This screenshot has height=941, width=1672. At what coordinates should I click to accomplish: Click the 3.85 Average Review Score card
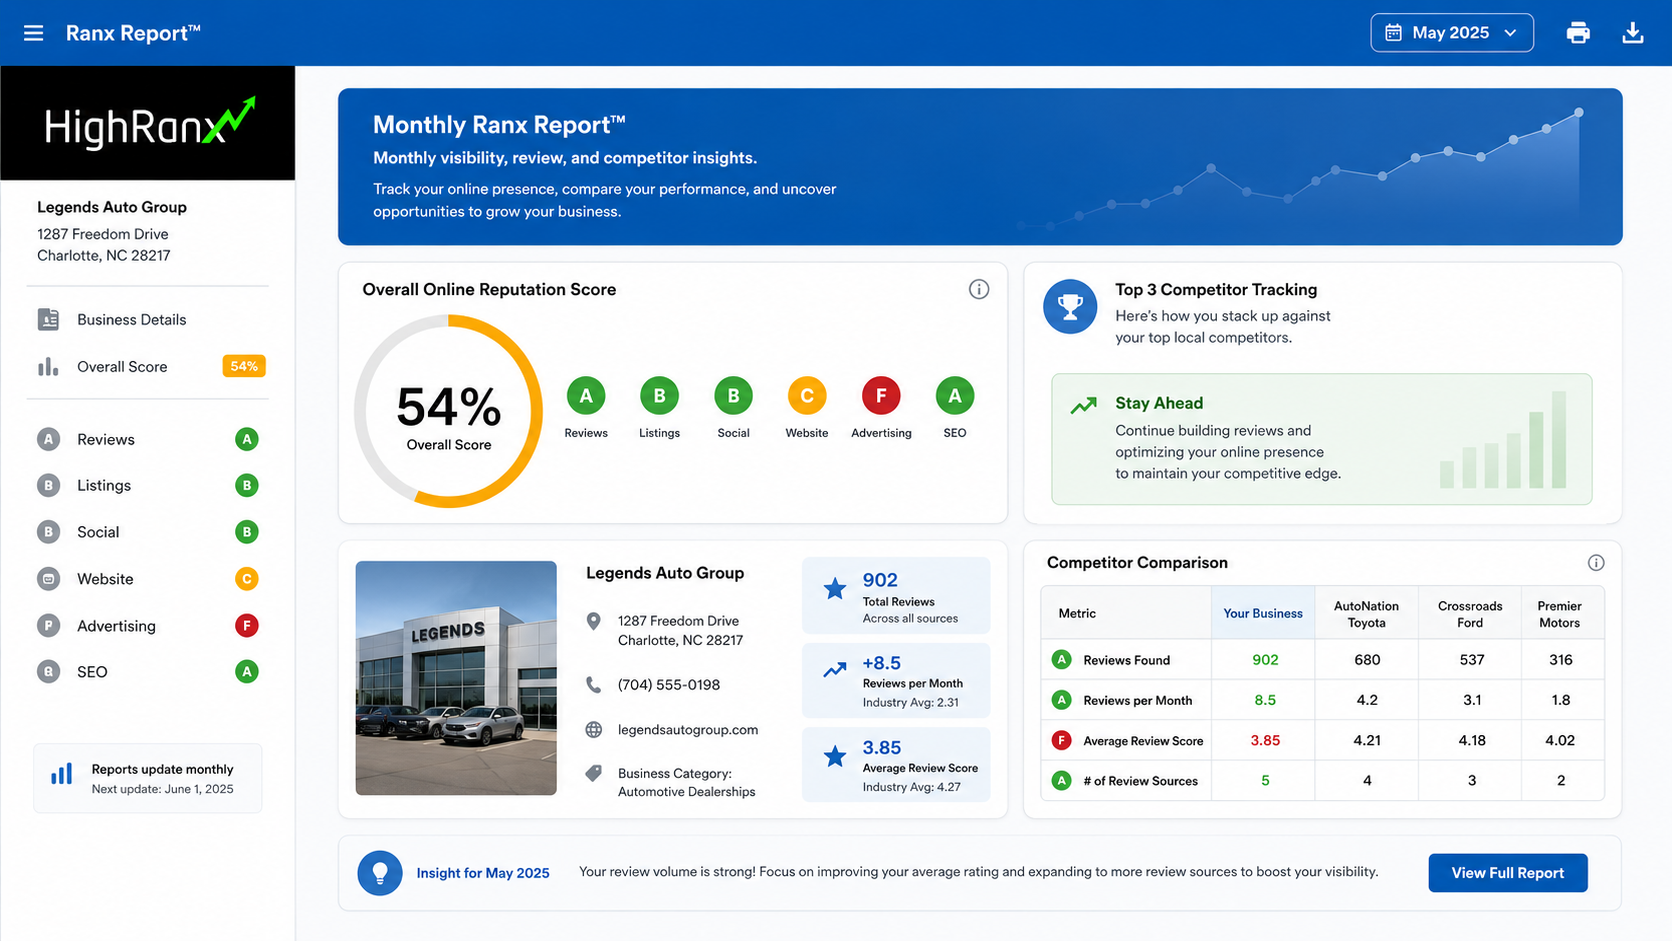point(896,765)
